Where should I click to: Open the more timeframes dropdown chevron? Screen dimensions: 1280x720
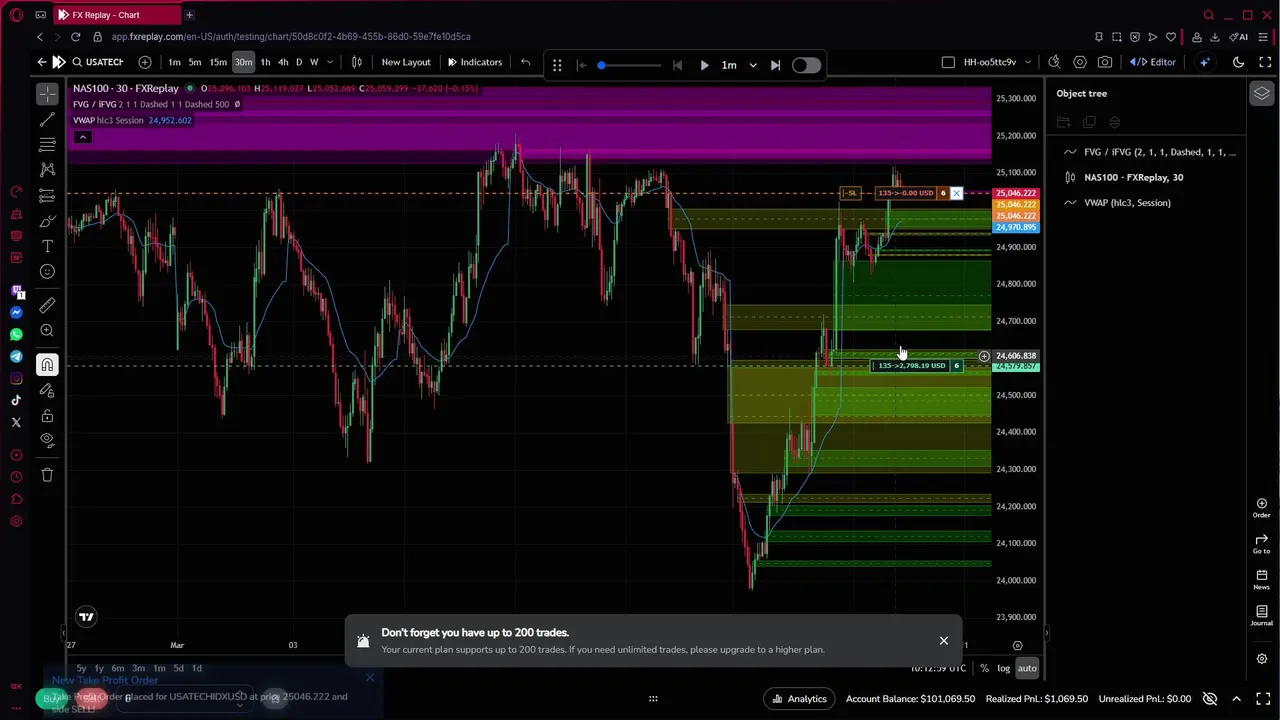click(330, 62)
